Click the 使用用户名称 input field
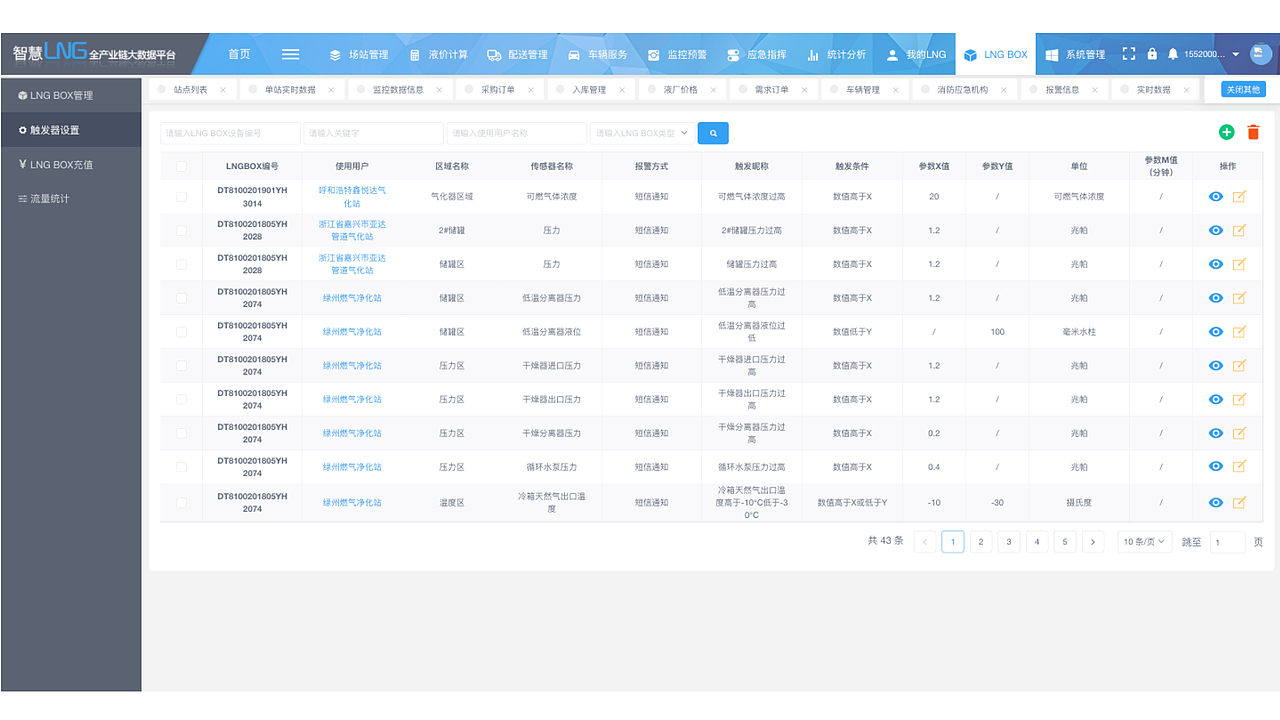The height and width of the screenshot is (720, 1280). [517, 132]
